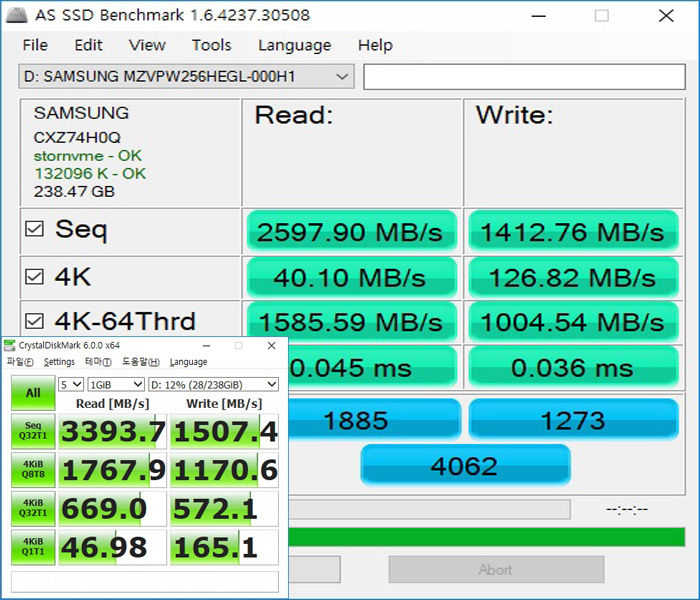
Task: Click the green All button in CrystalDiskMark
Action: pos(33,393)
